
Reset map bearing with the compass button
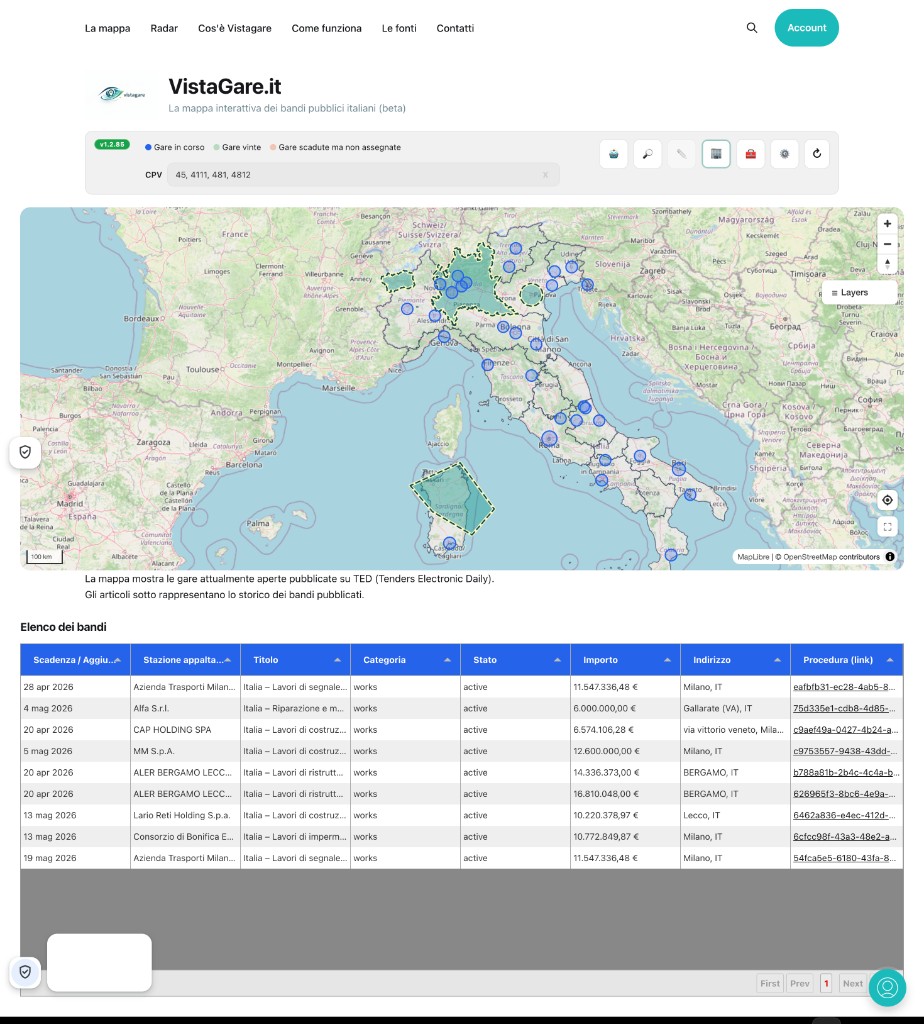[887, 264]
